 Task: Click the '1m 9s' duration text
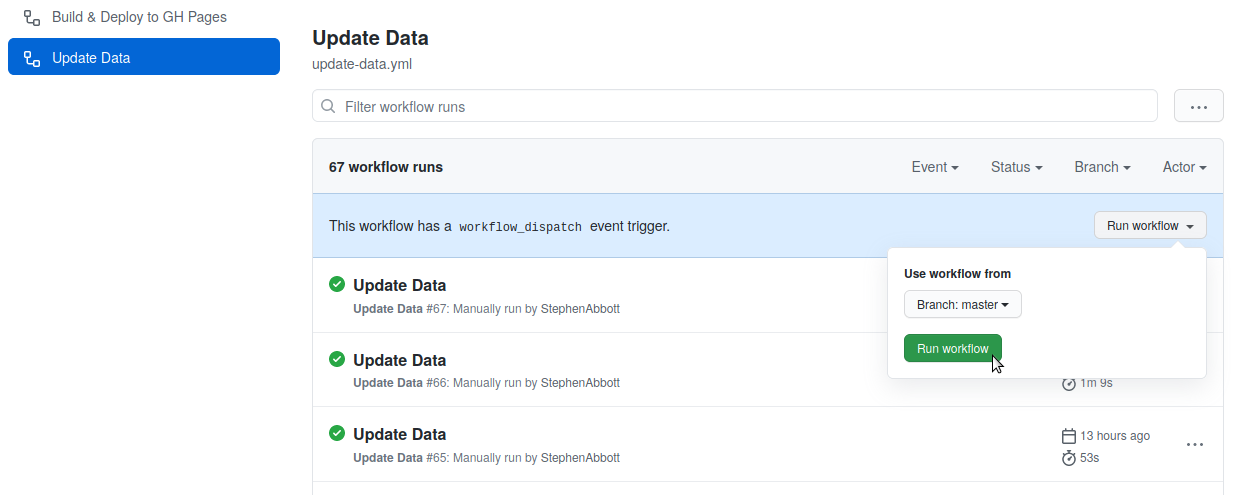[x=1096, y=383]
